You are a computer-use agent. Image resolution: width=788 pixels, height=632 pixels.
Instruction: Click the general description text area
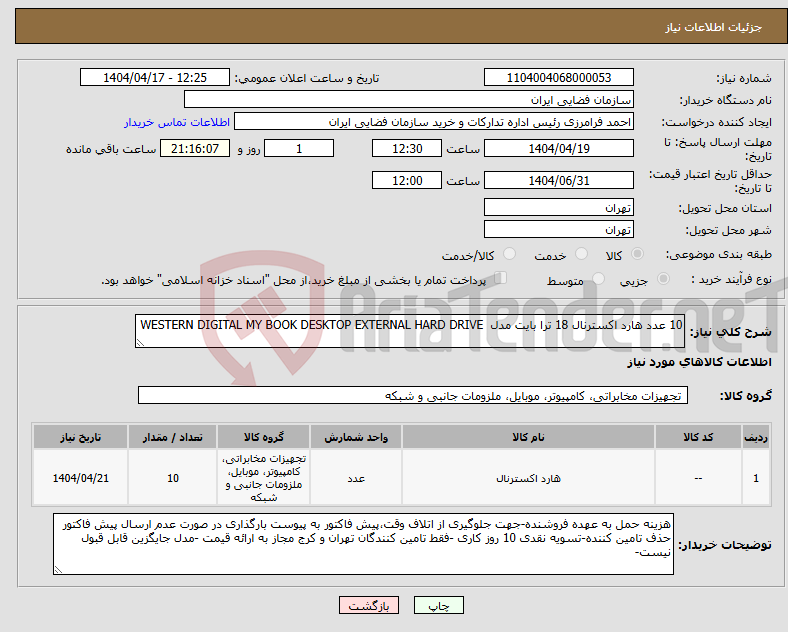point(410,331)
